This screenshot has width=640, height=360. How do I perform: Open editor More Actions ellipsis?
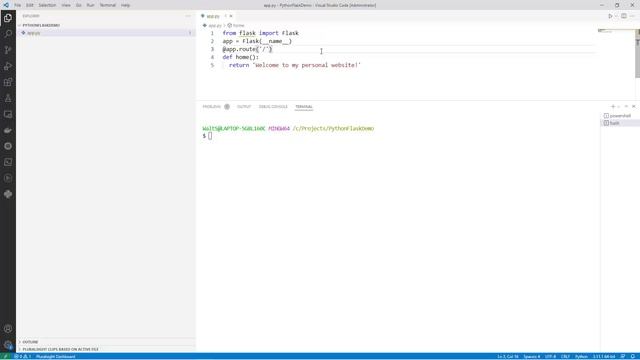pos(632,16)
